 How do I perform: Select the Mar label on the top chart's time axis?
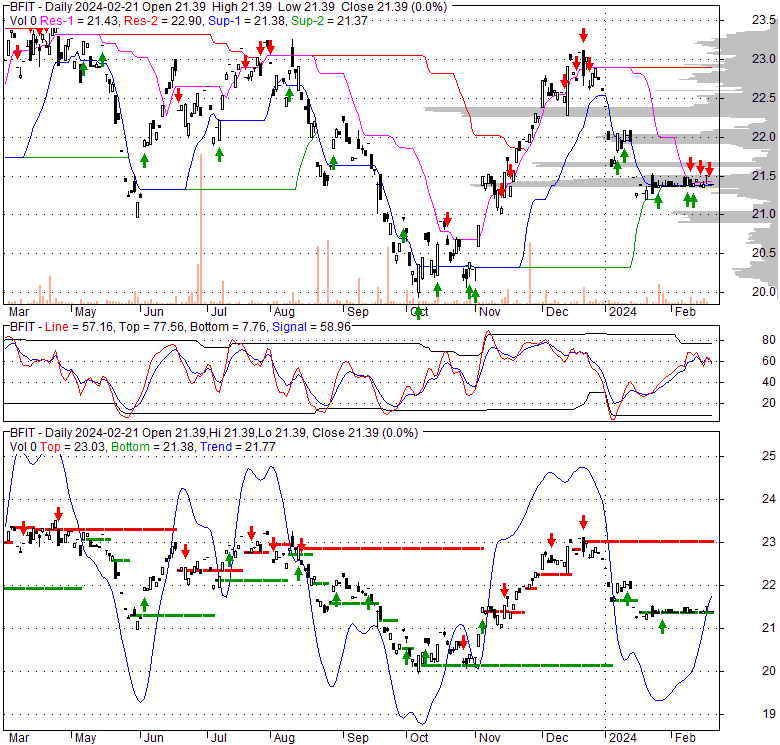19,312
